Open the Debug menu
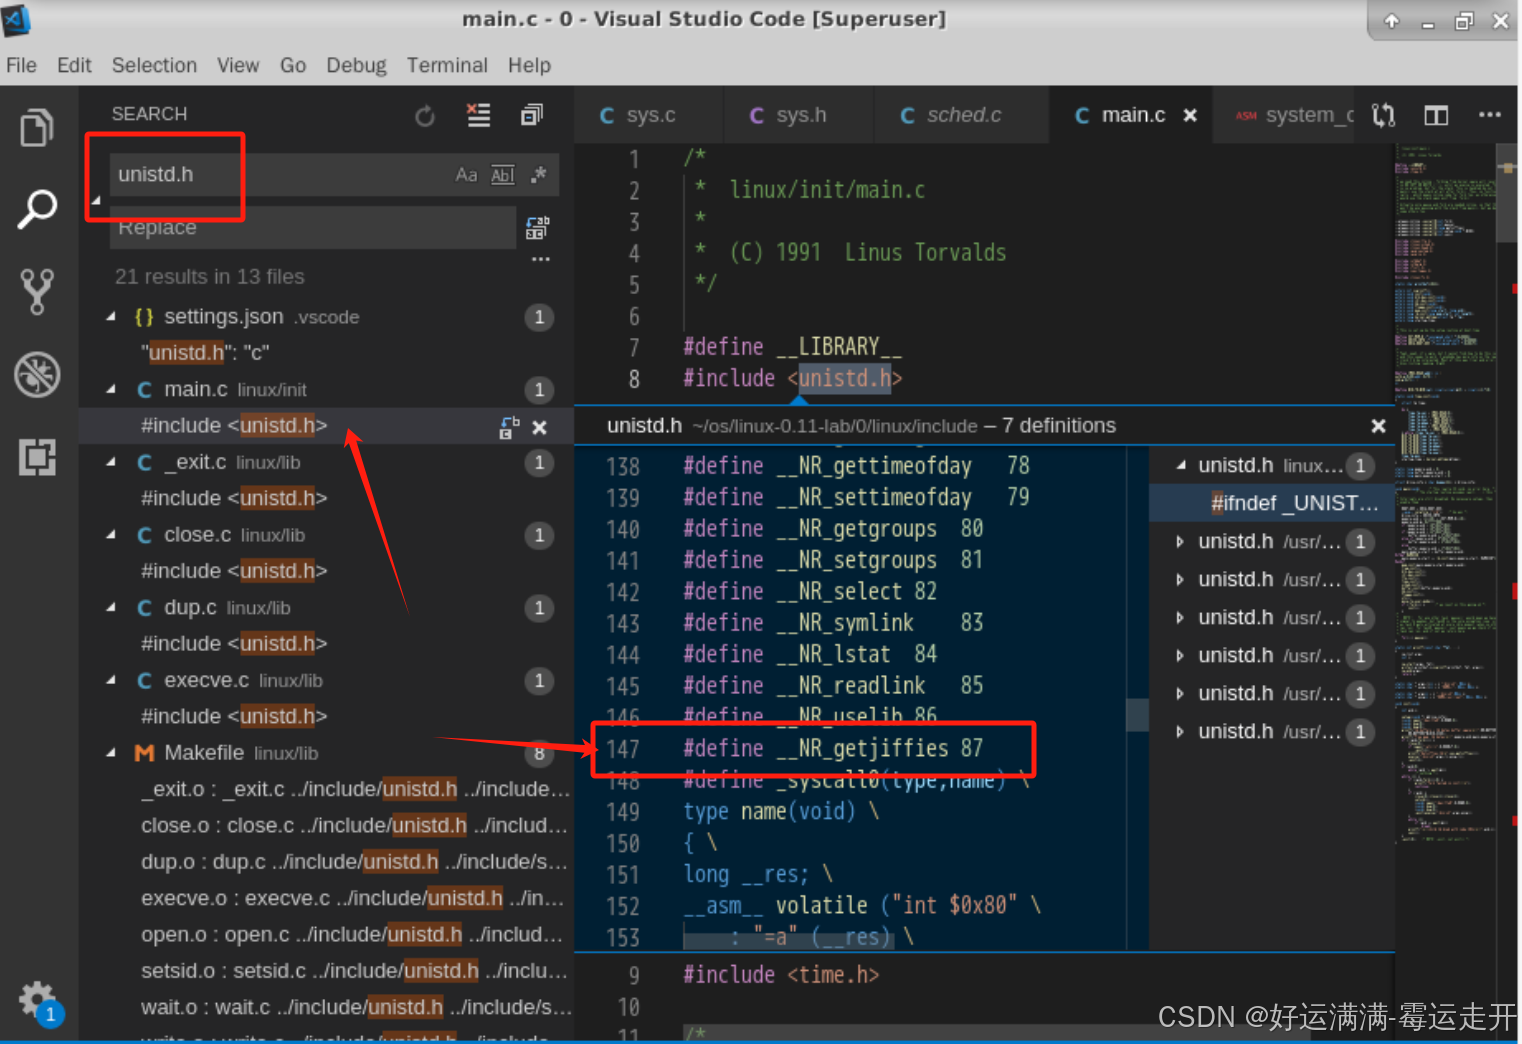 [x=356, y=65]
